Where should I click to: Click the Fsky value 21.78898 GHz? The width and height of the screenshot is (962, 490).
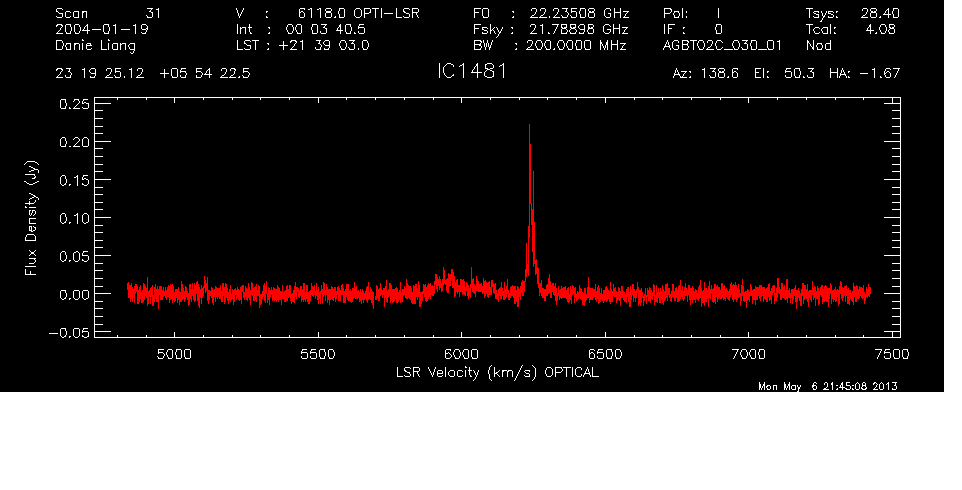click(577, 29)
